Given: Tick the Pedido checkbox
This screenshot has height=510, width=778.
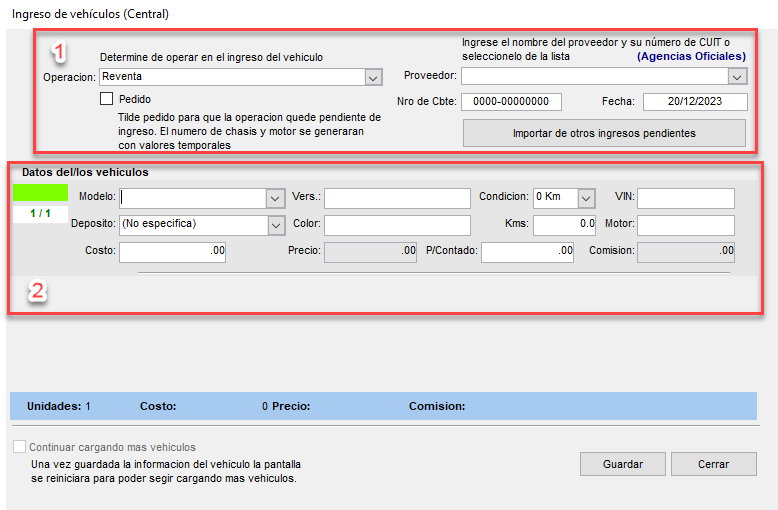Looking at the screenshot, I should point(107,99).
